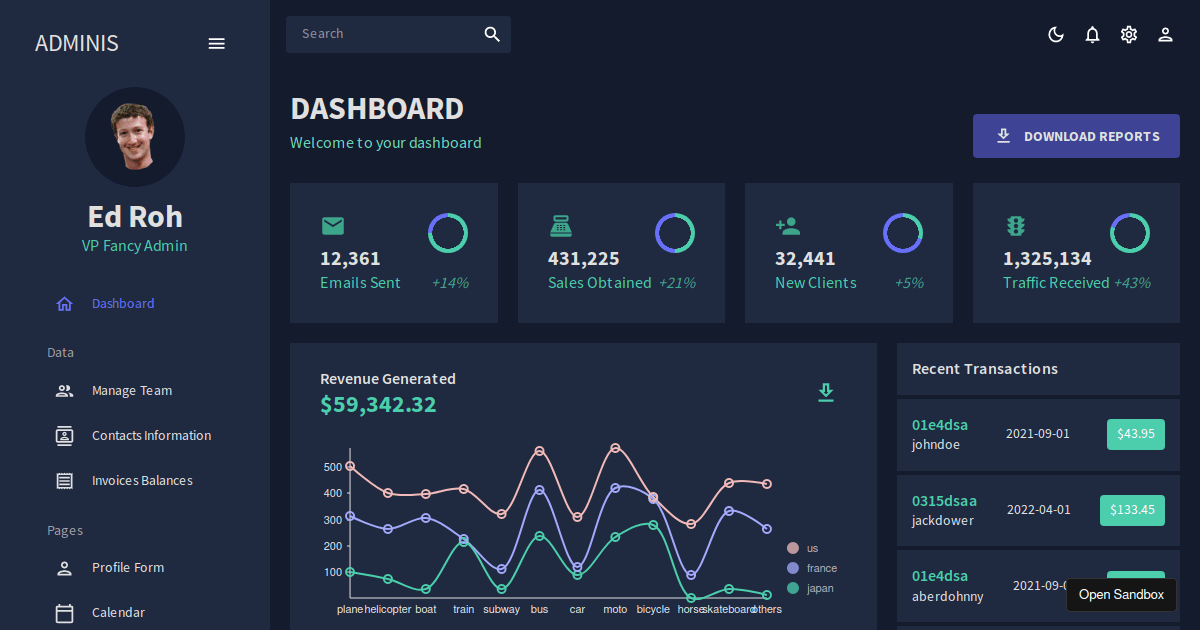
Task: Open the Dashboard section in the sidebar
Action: 122,303
